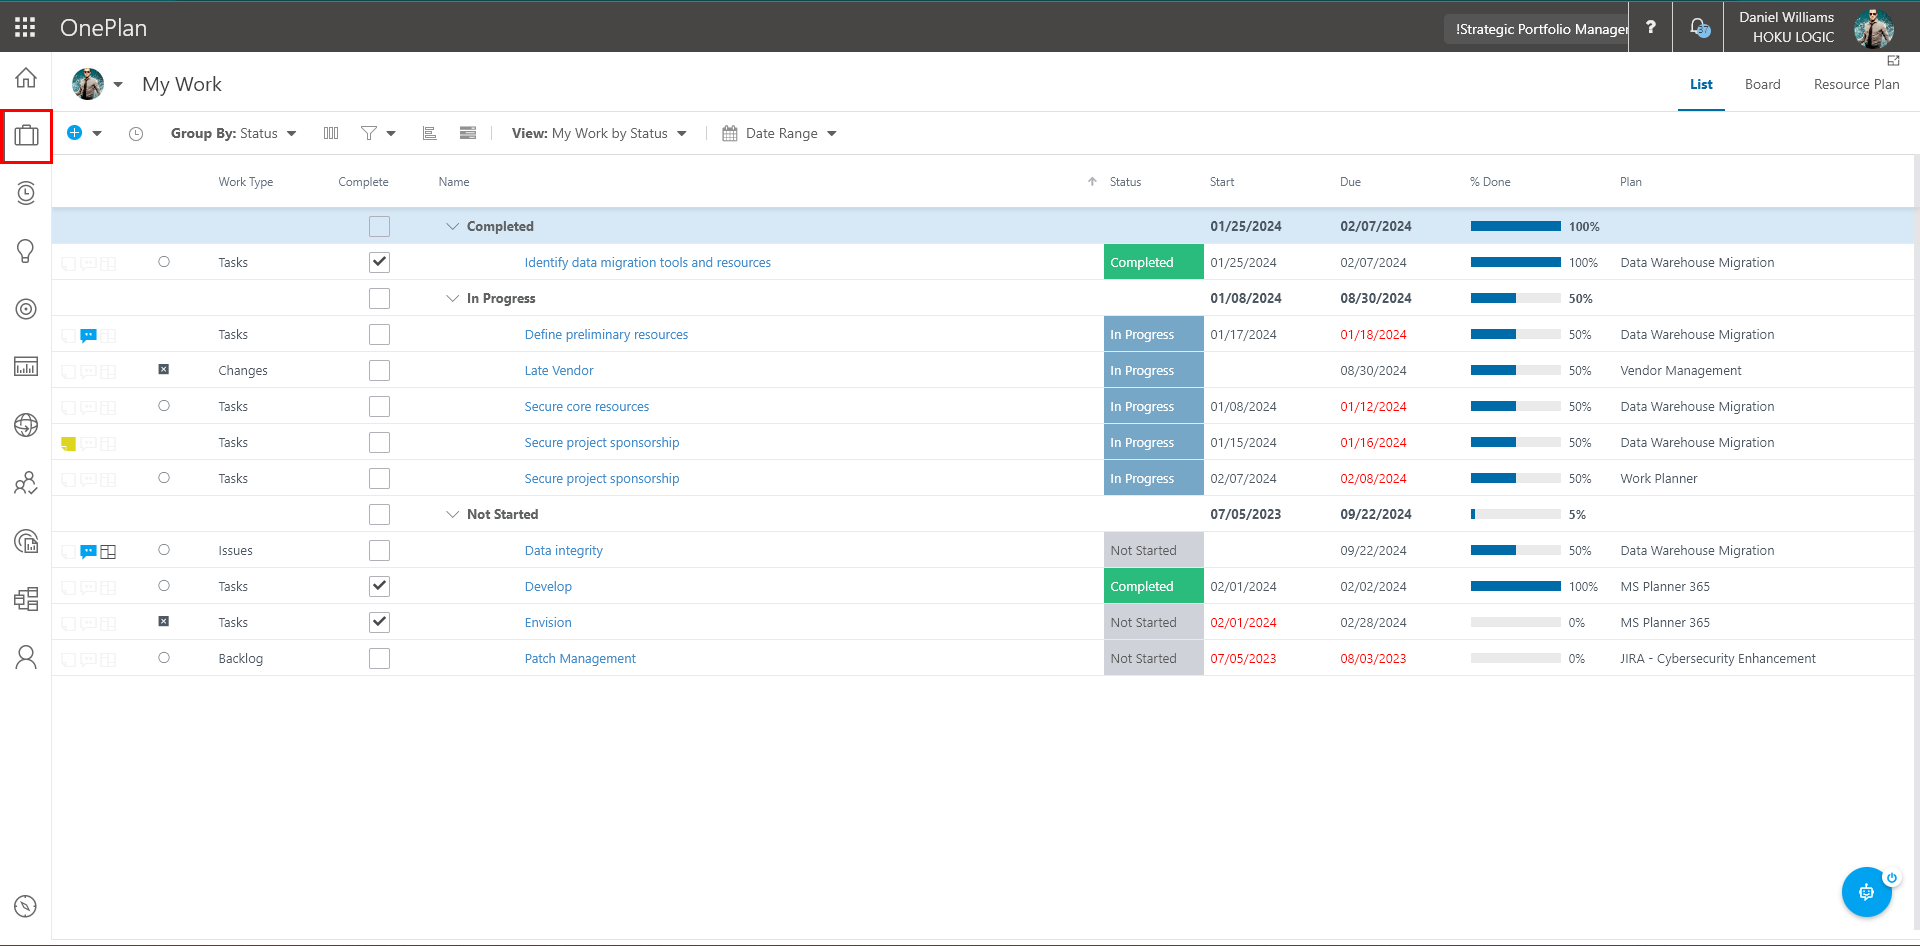Check Complete for Late Vendor

tap(379, 371)
